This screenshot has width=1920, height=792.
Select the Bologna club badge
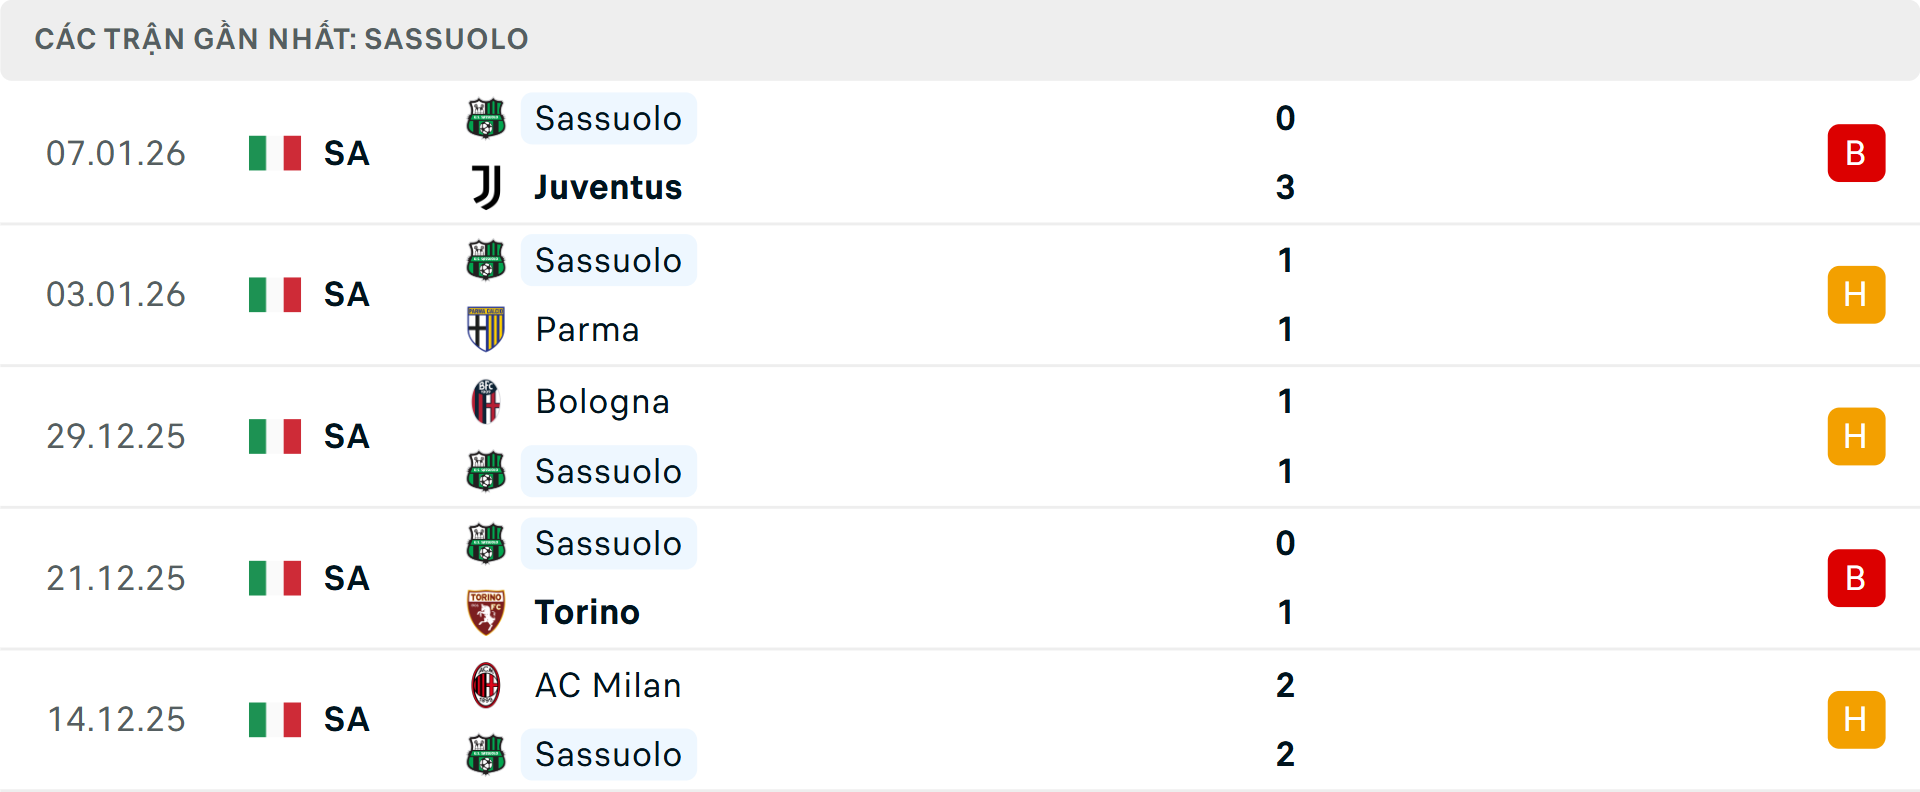click(486, 401)
